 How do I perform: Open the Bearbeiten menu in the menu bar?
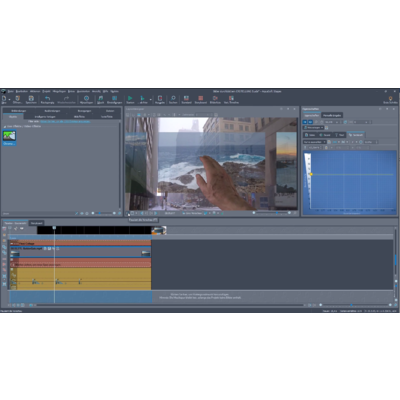[x=22, y=91]
